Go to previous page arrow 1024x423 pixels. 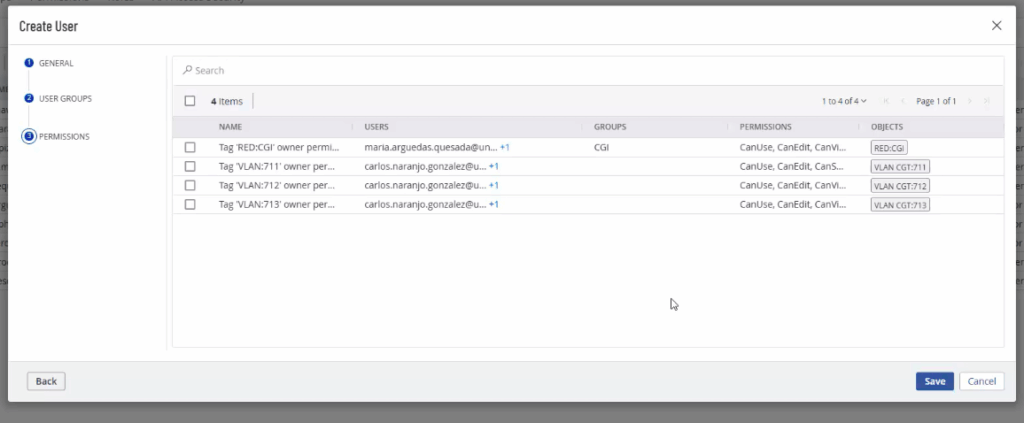(x=902, y=101)
